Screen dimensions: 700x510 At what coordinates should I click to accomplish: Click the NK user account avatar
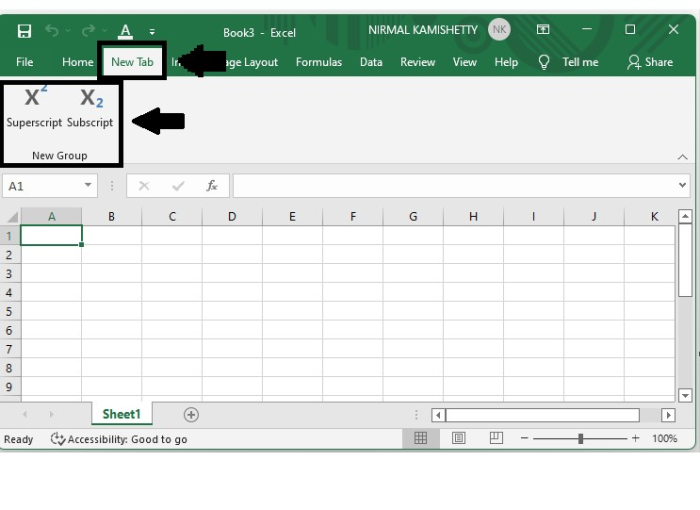(499, 30)
